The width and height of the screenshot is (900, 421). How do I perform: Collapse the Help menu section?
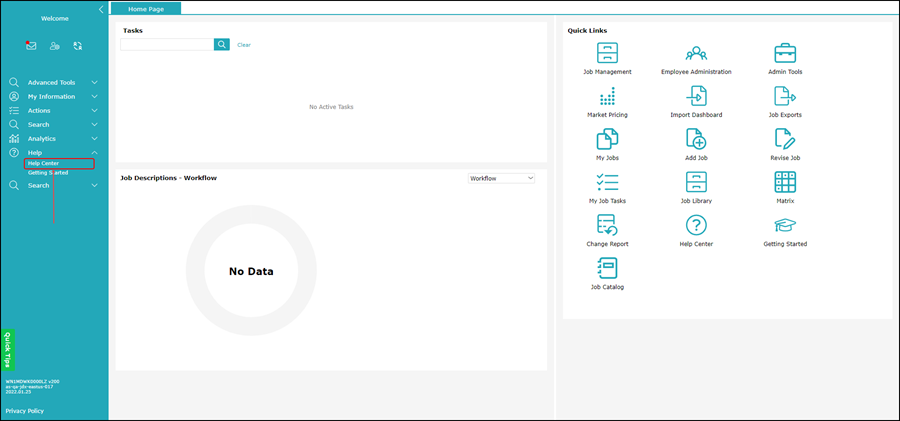(x=94, y=153)
